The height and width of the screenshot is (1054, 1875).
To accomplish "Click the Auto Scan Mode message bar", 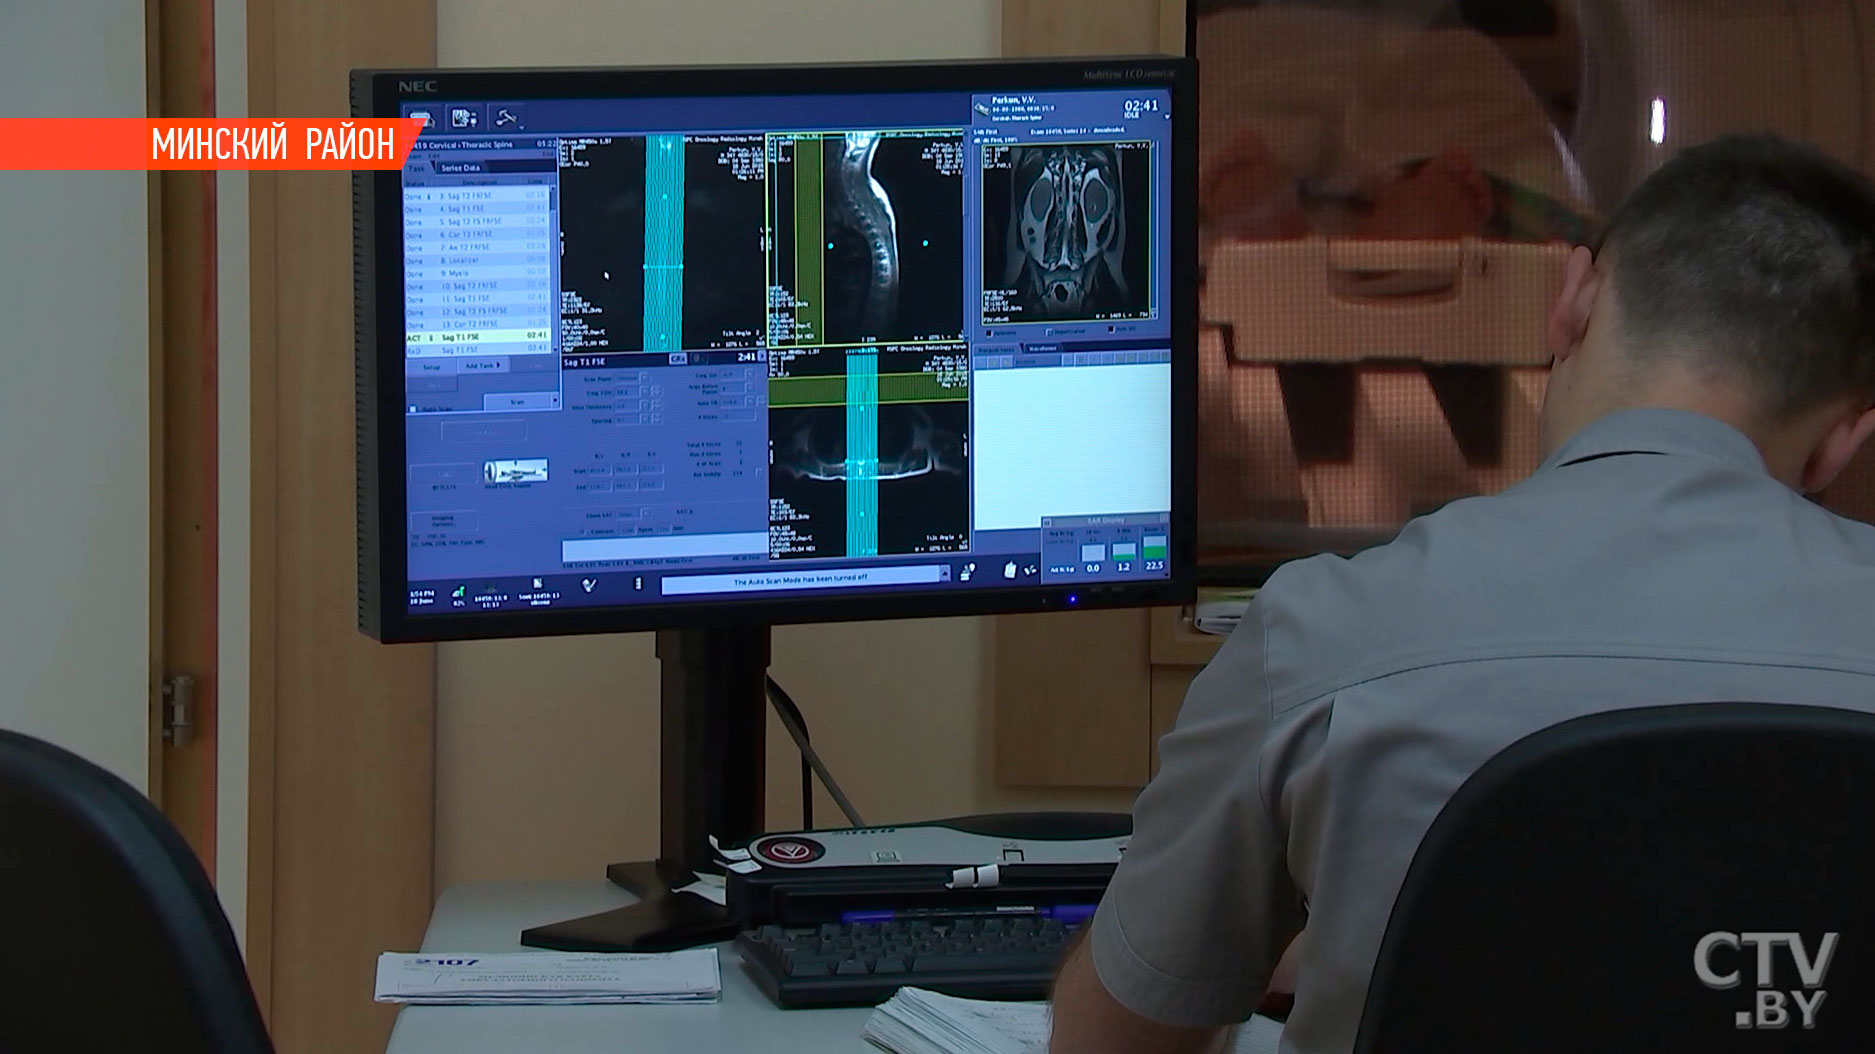I will (800, 580).
